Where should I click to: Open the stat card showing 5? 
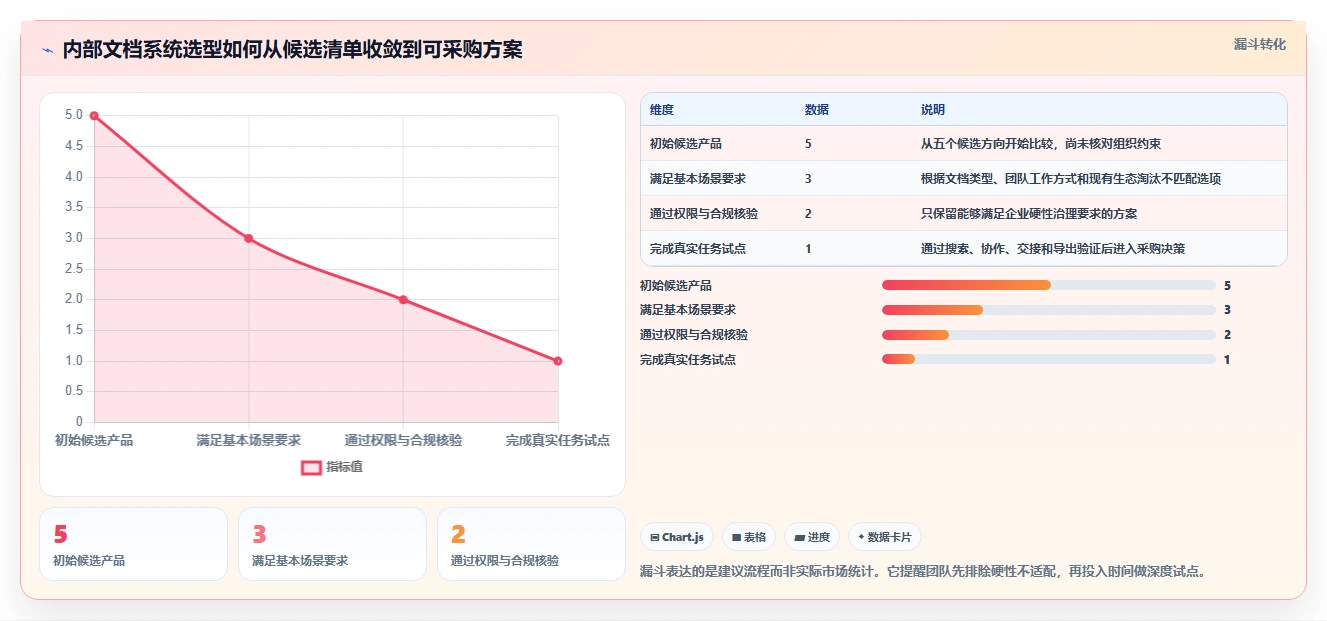pos(133,544)
